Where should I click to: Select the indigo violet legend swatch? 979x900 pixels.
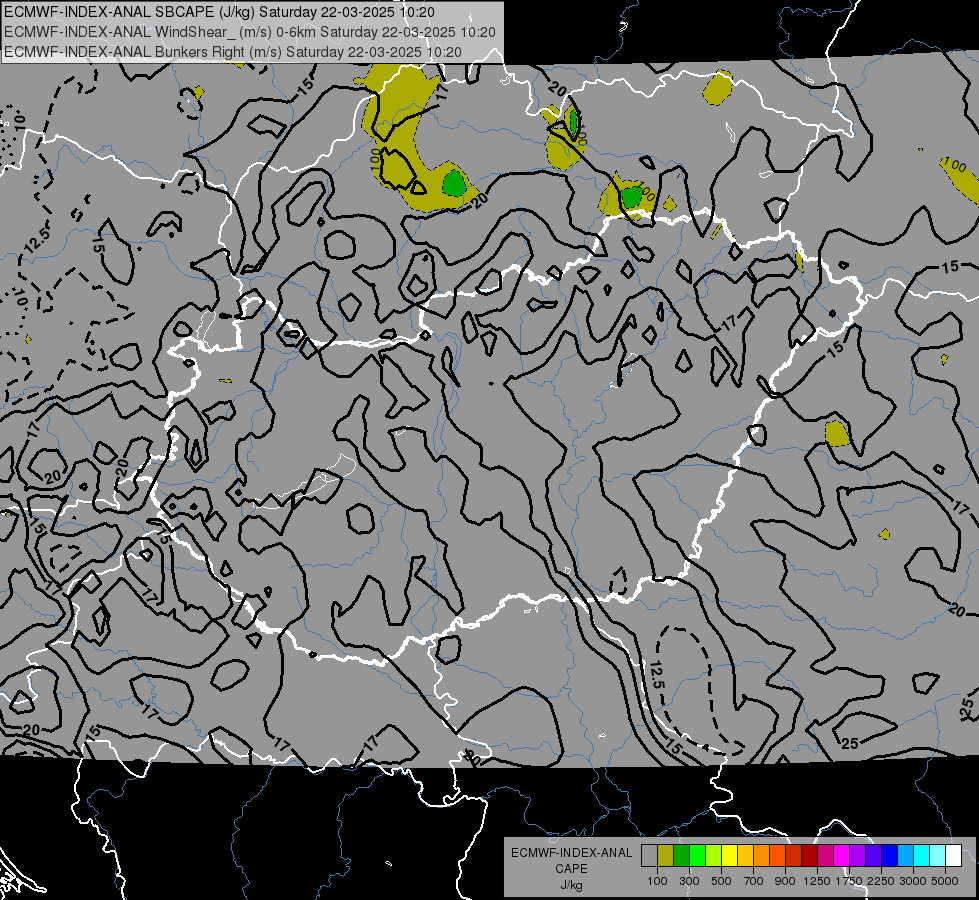tap(874, 856)
